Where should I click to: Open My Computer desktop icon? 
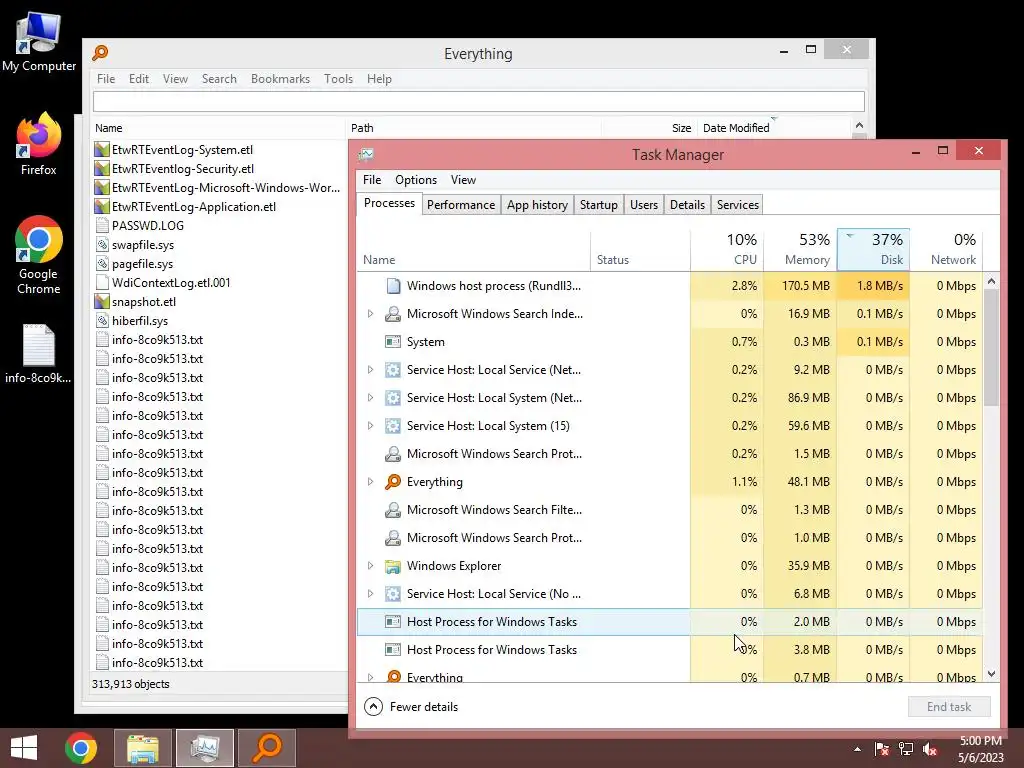pyautogui.click(x=39, y=42)
